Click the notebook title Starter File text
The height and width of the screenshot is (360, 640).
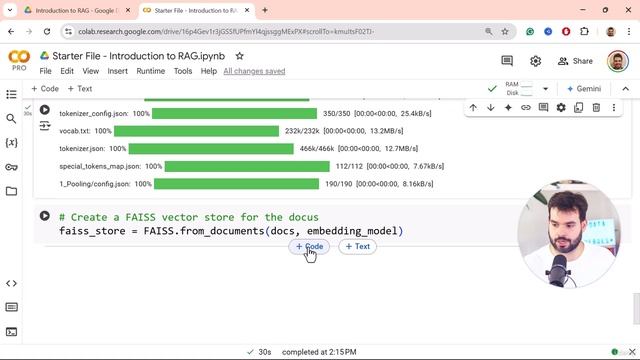pos(139,56)
